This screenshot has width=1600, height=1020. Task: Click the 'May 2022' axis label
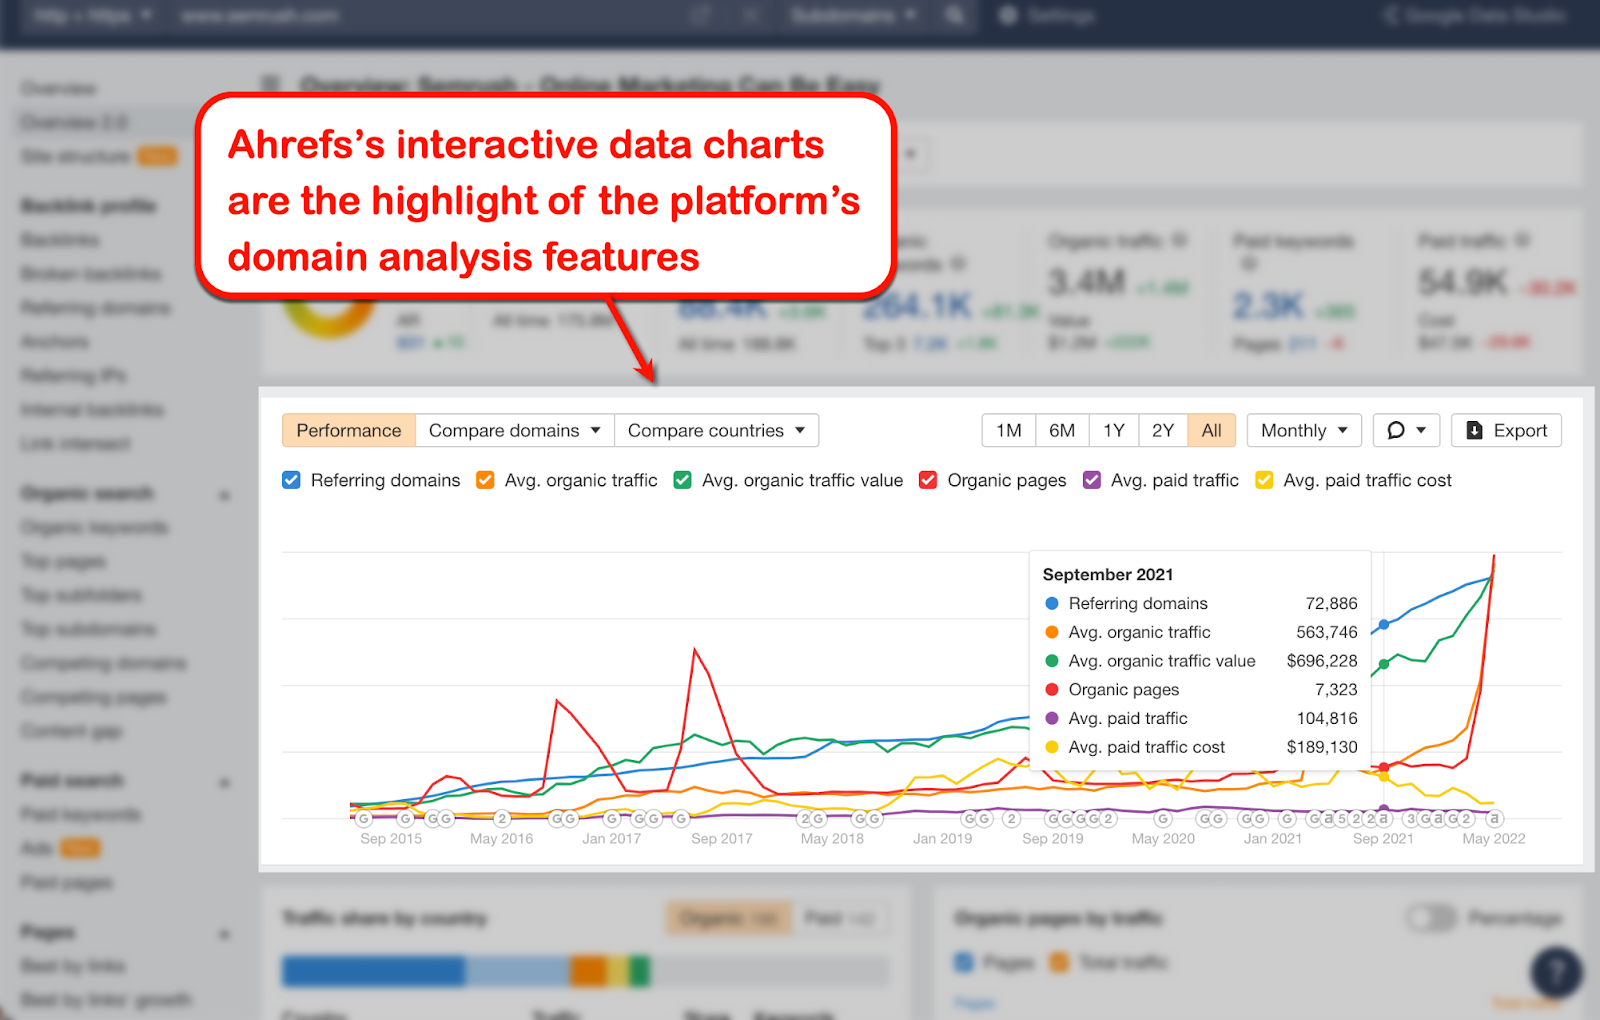click(1494, 839)
